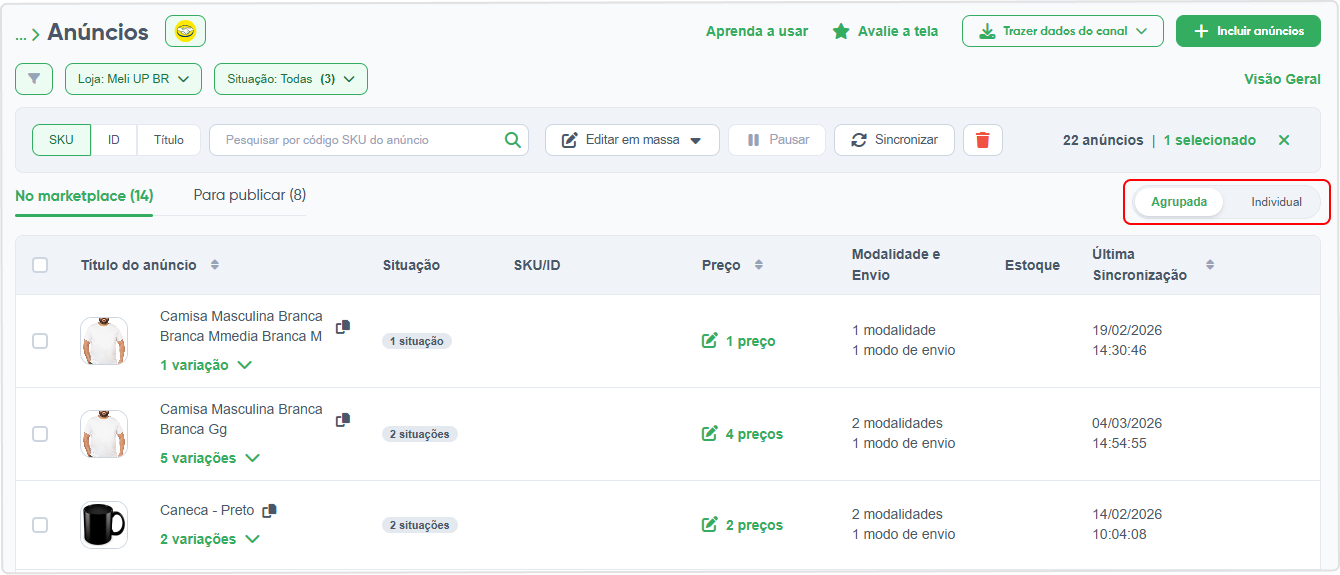The height and width of the screenshot is (575, 1340).
Task: Check the Caneca - Preto row
Action: (40, 525)
